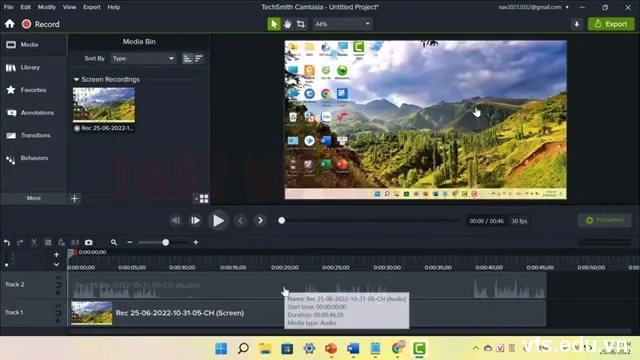640x360 pixels.
Task: Select the arrow Edit mode tool
Action: (274, 24)
